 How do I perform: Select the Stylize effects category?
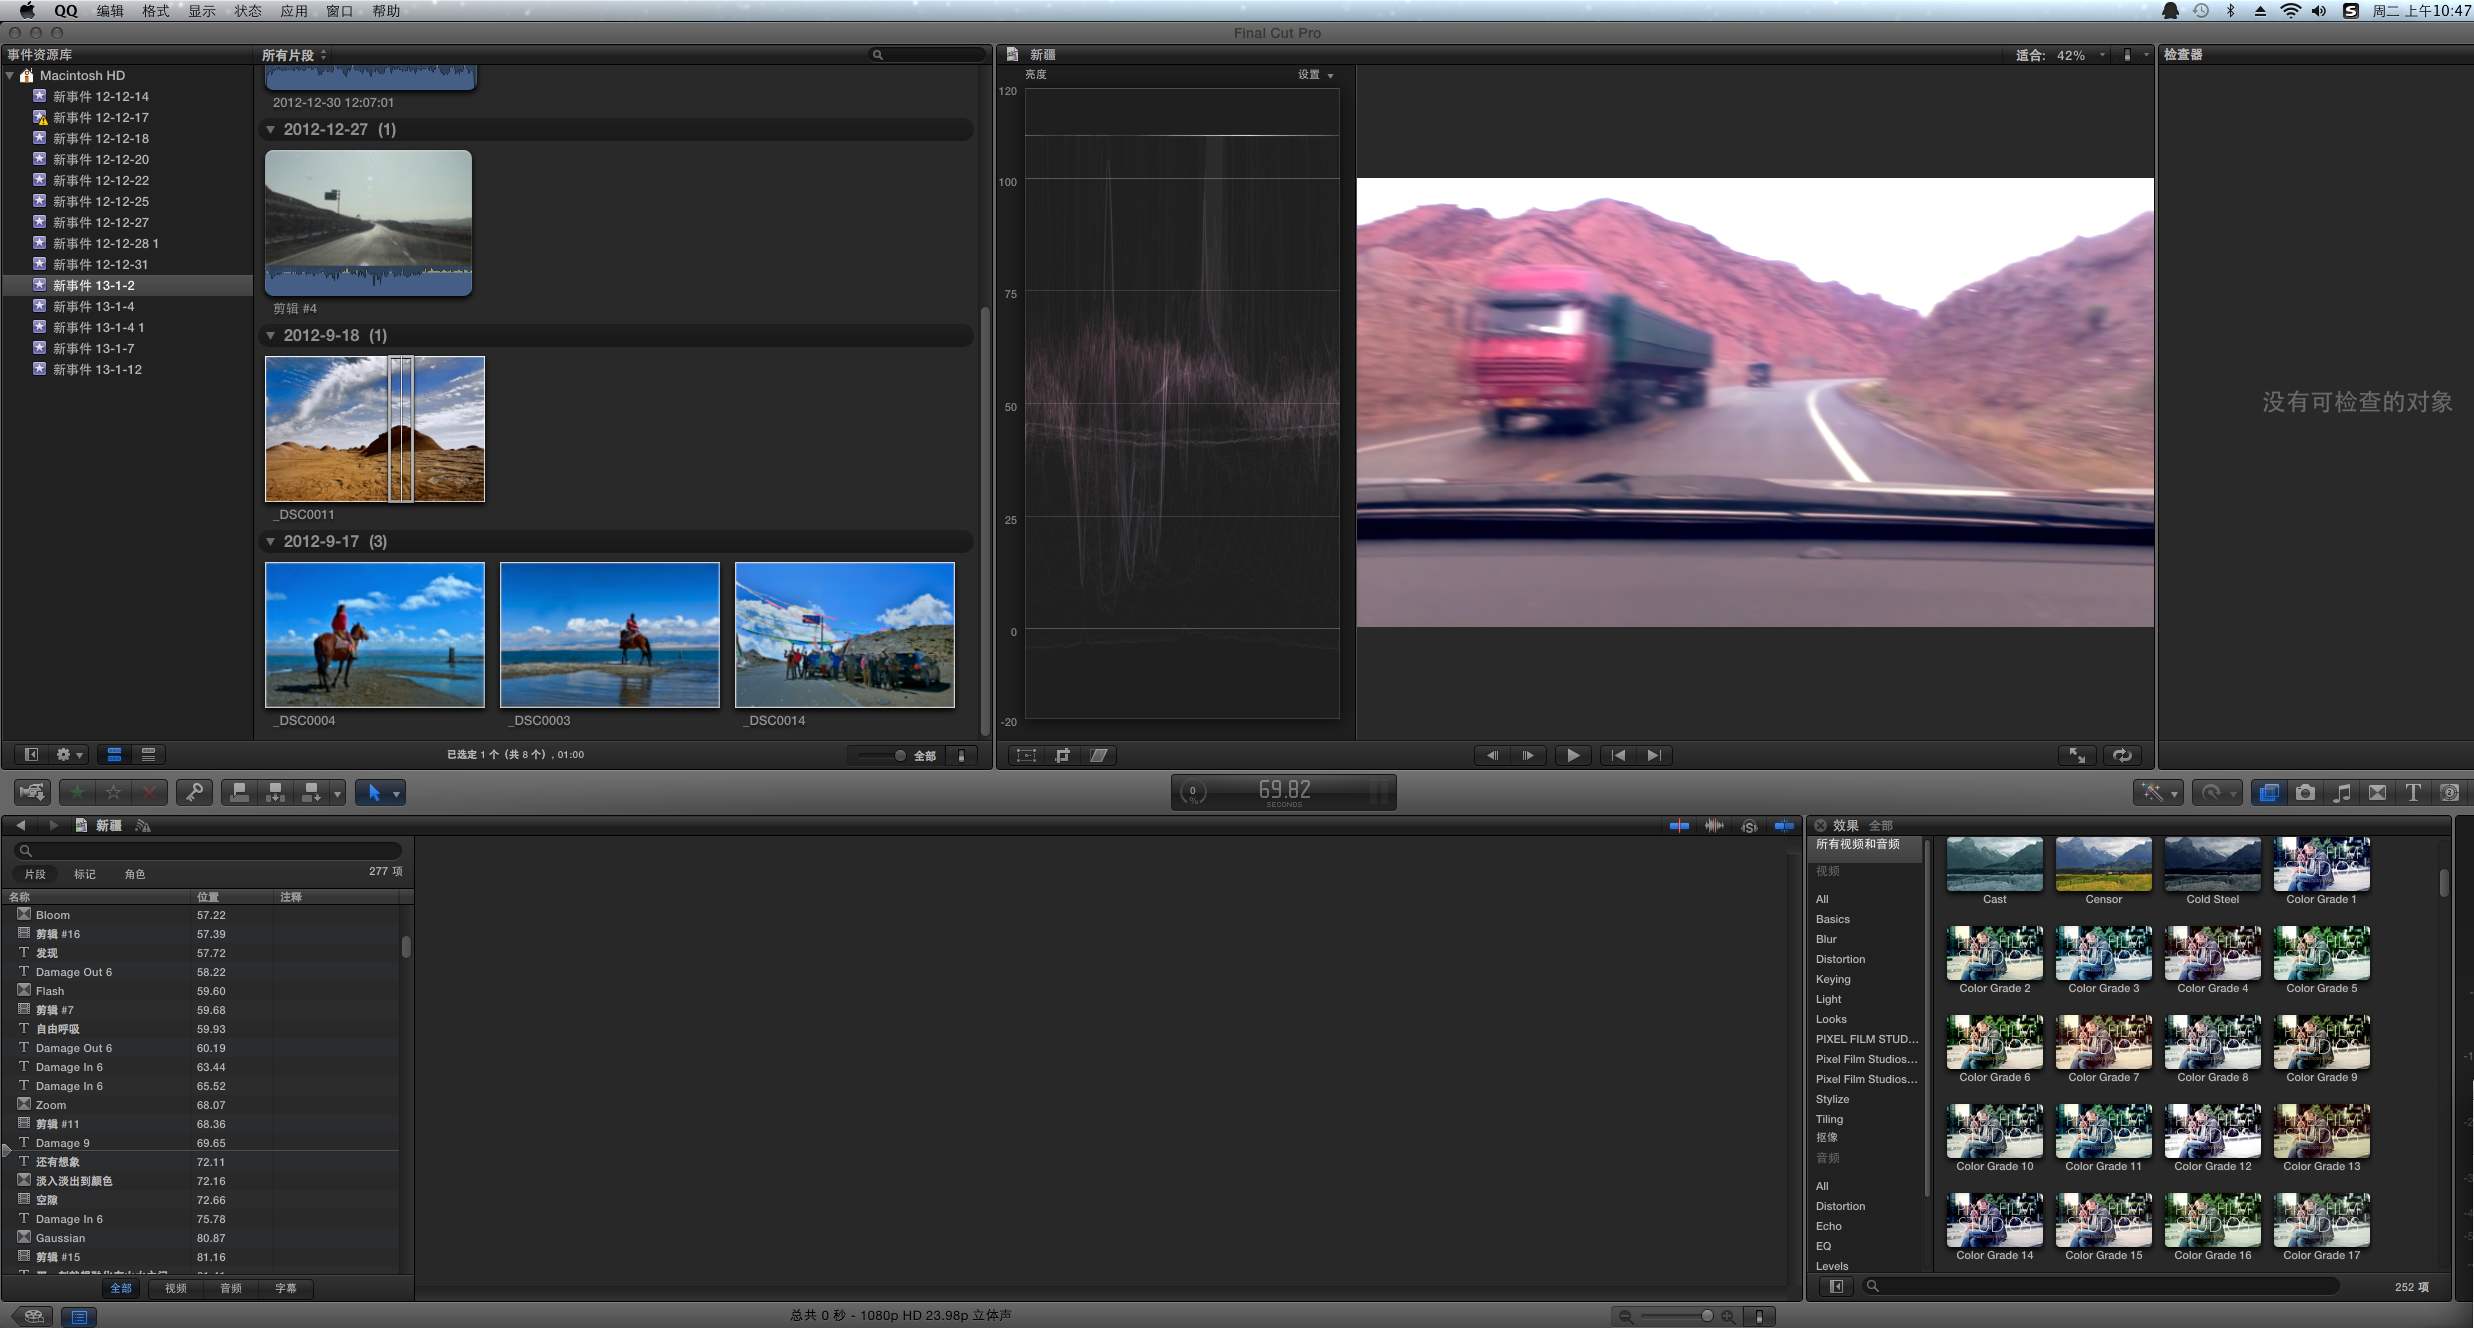coord(1832,1099)
